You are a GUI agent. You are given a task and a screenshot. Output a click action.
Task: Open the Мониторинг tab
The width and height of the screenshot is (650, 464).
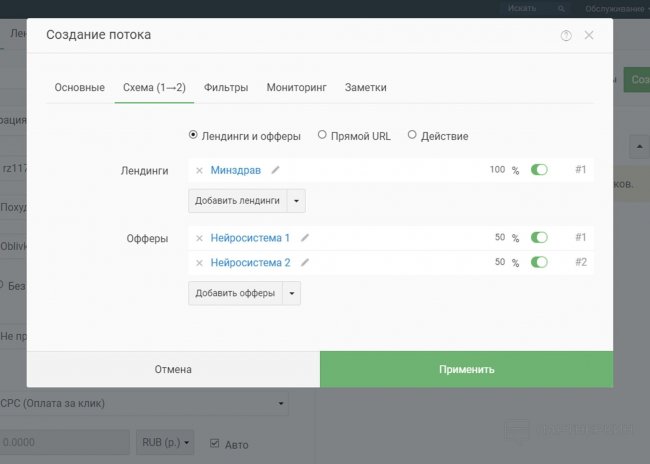pyautogui.click(x=296, y=88)
